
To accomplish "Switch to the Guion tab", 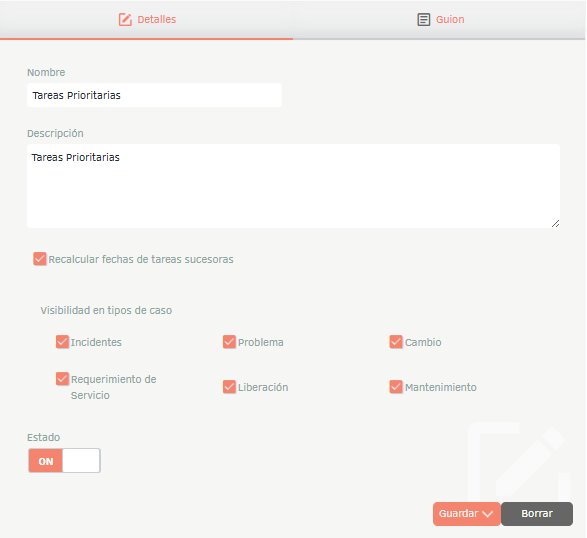I will click(x=440, y=19).
